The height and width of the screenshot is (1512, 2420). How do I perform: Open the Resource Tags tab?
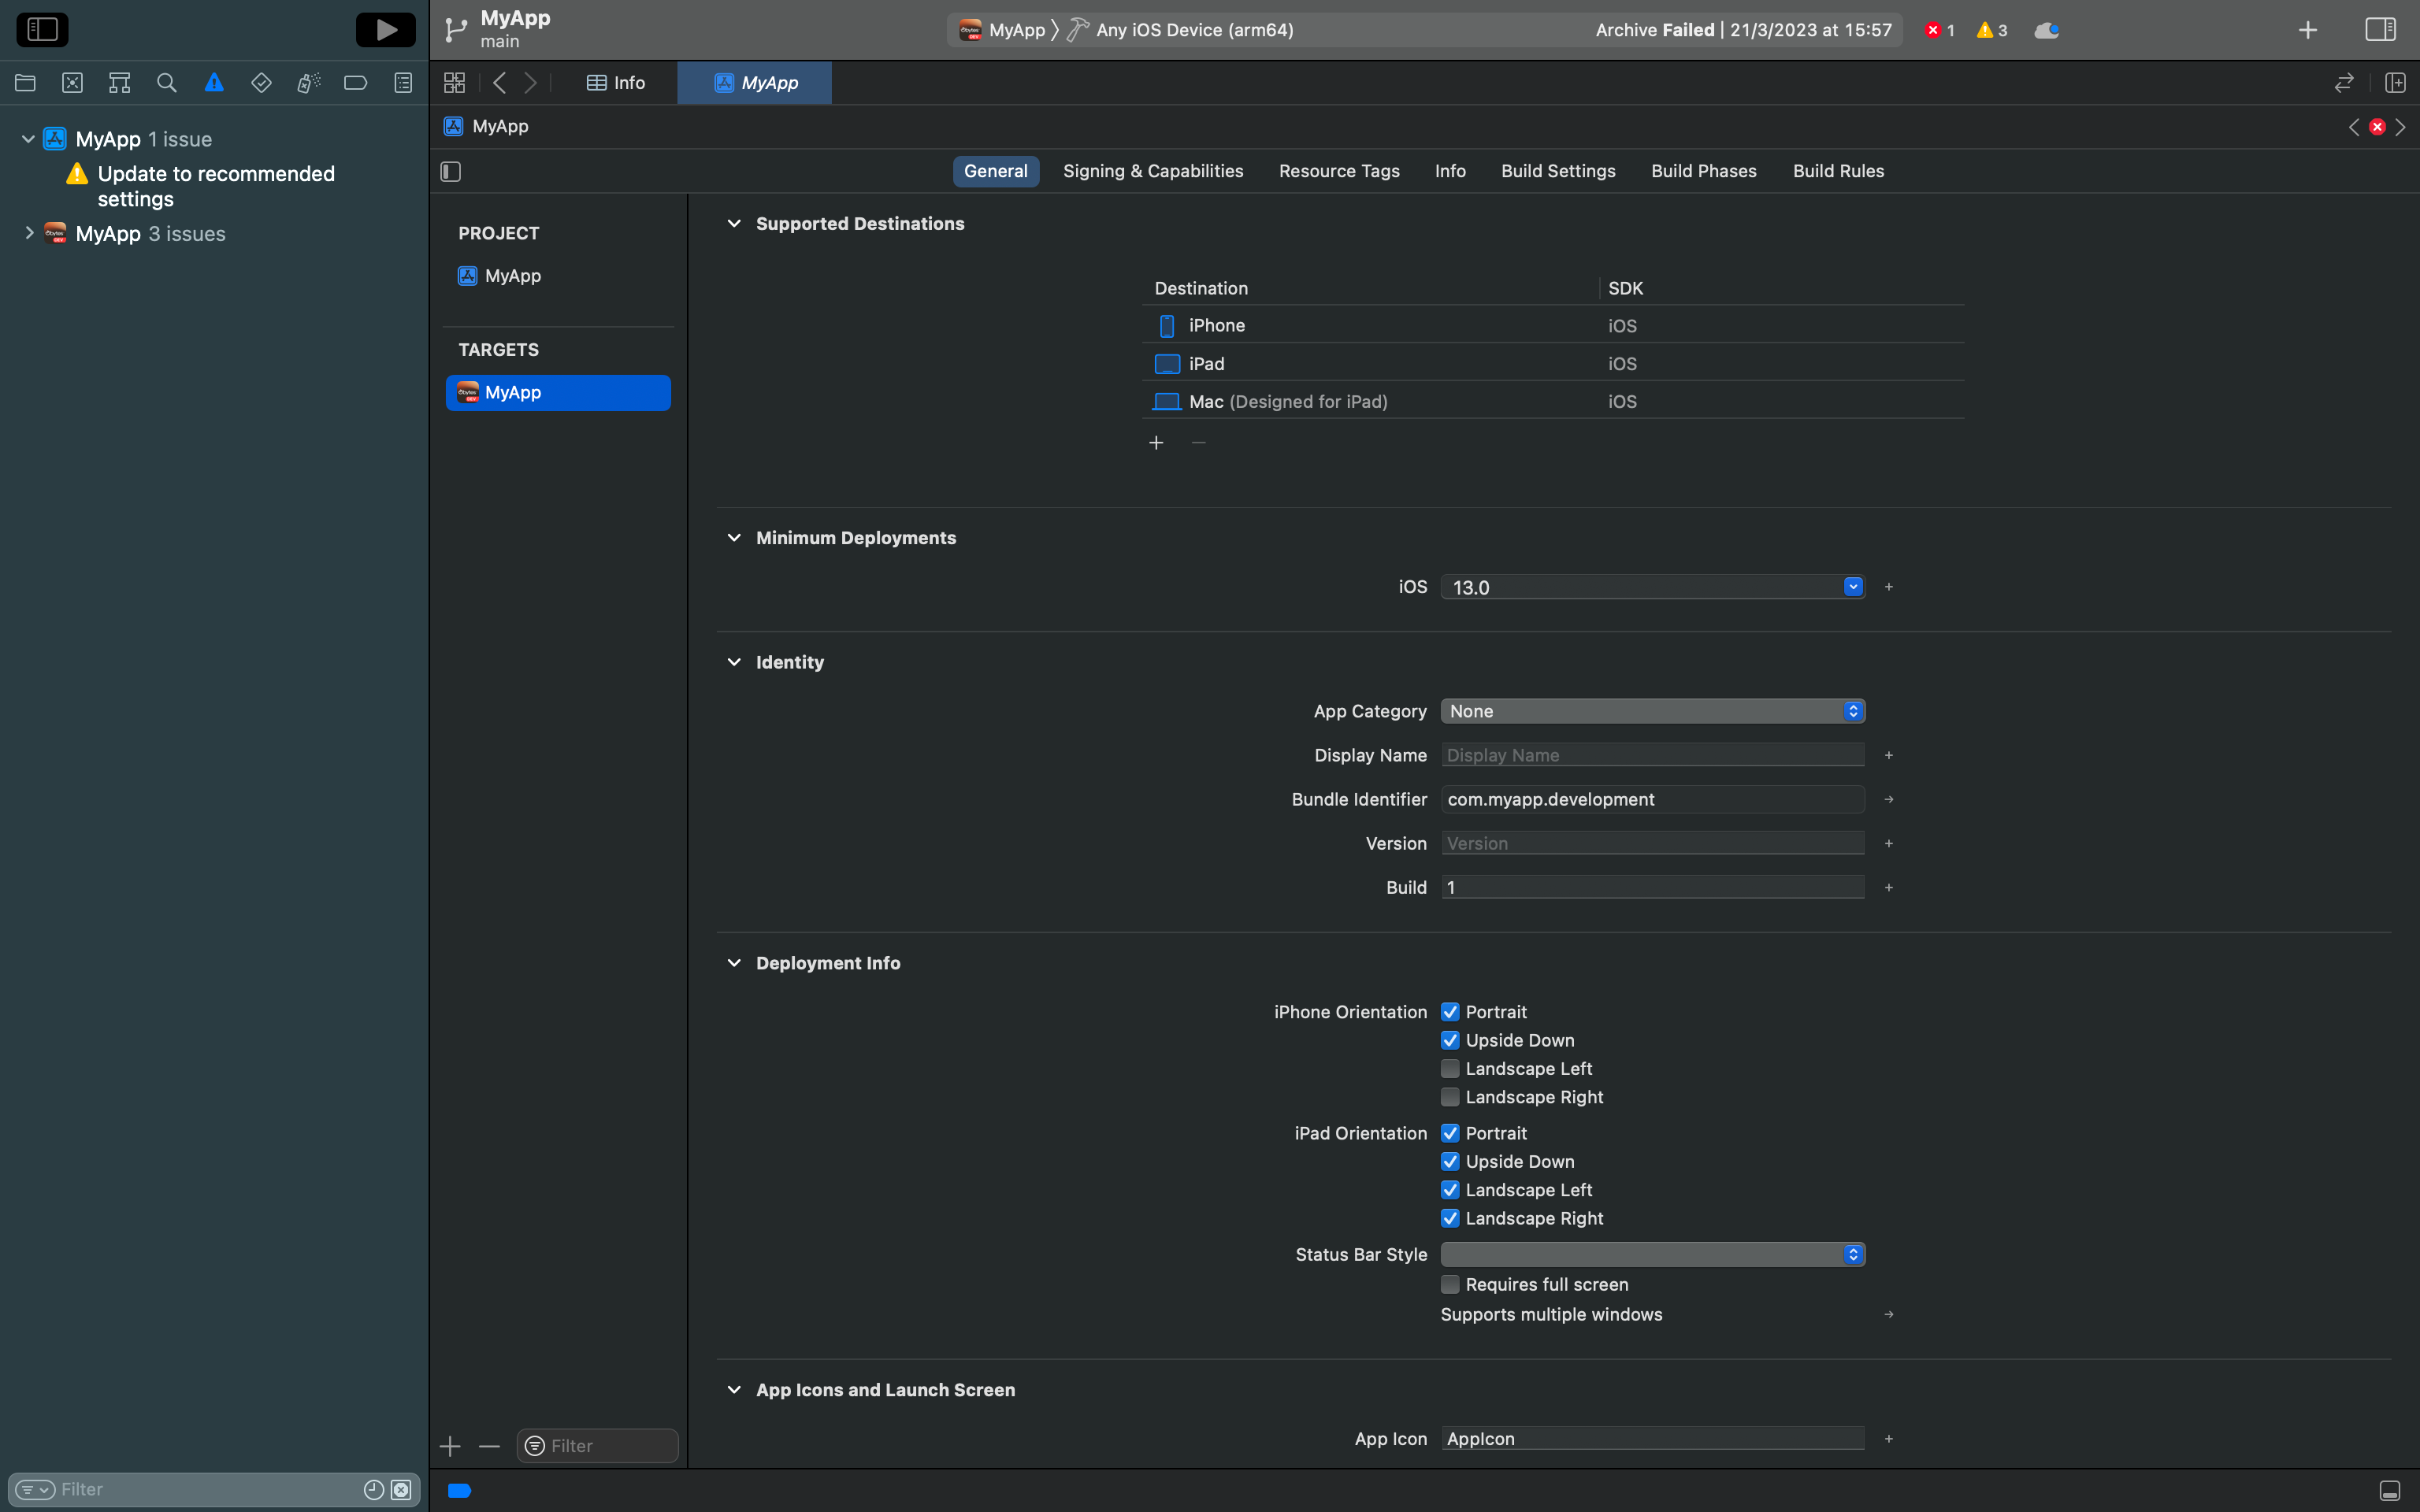(1339, 171)
